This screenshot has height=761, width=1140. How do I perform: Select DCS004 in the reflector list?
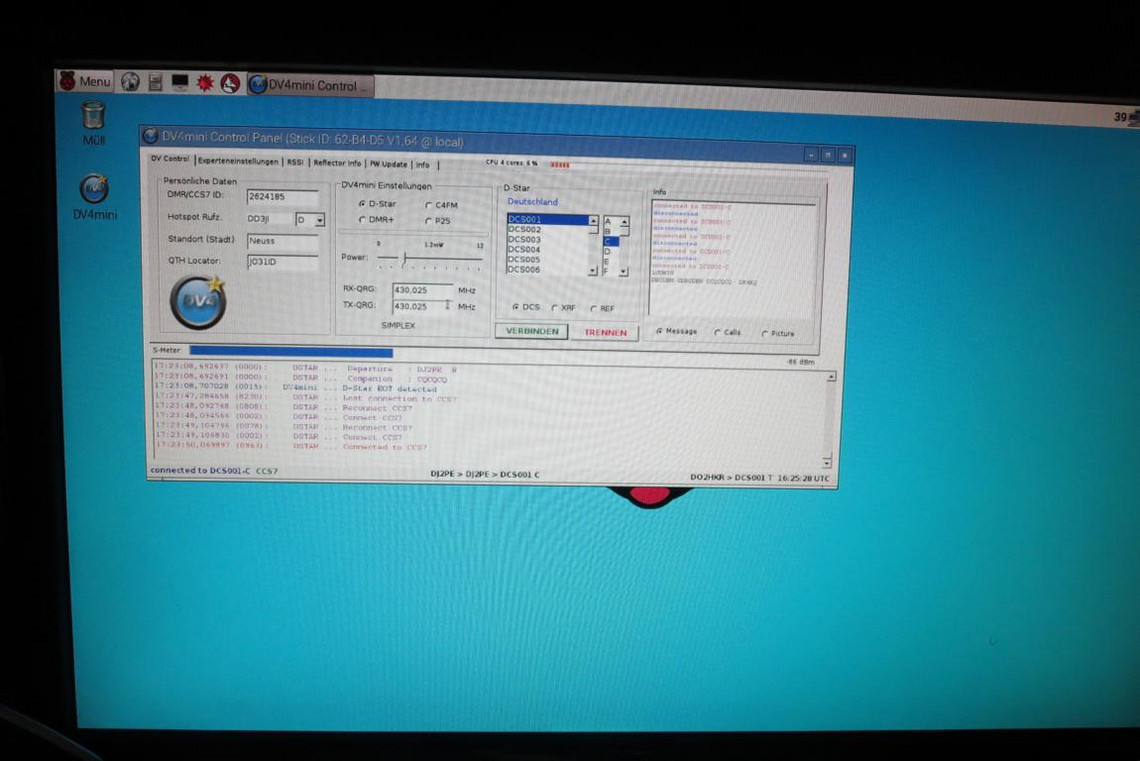547,249
